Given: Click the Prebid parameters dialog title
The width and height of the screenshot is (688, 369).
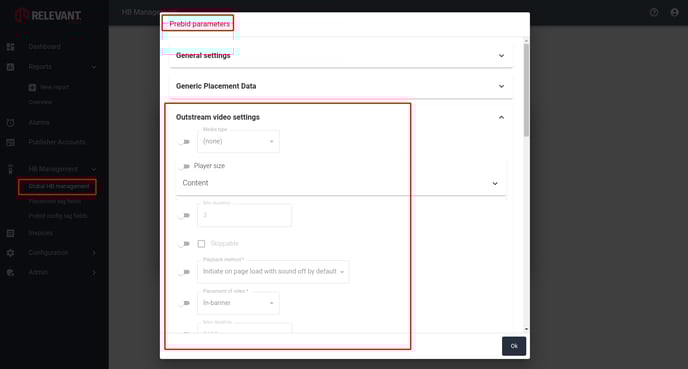Looking at the screenshot, I should (x=200, y=24).
